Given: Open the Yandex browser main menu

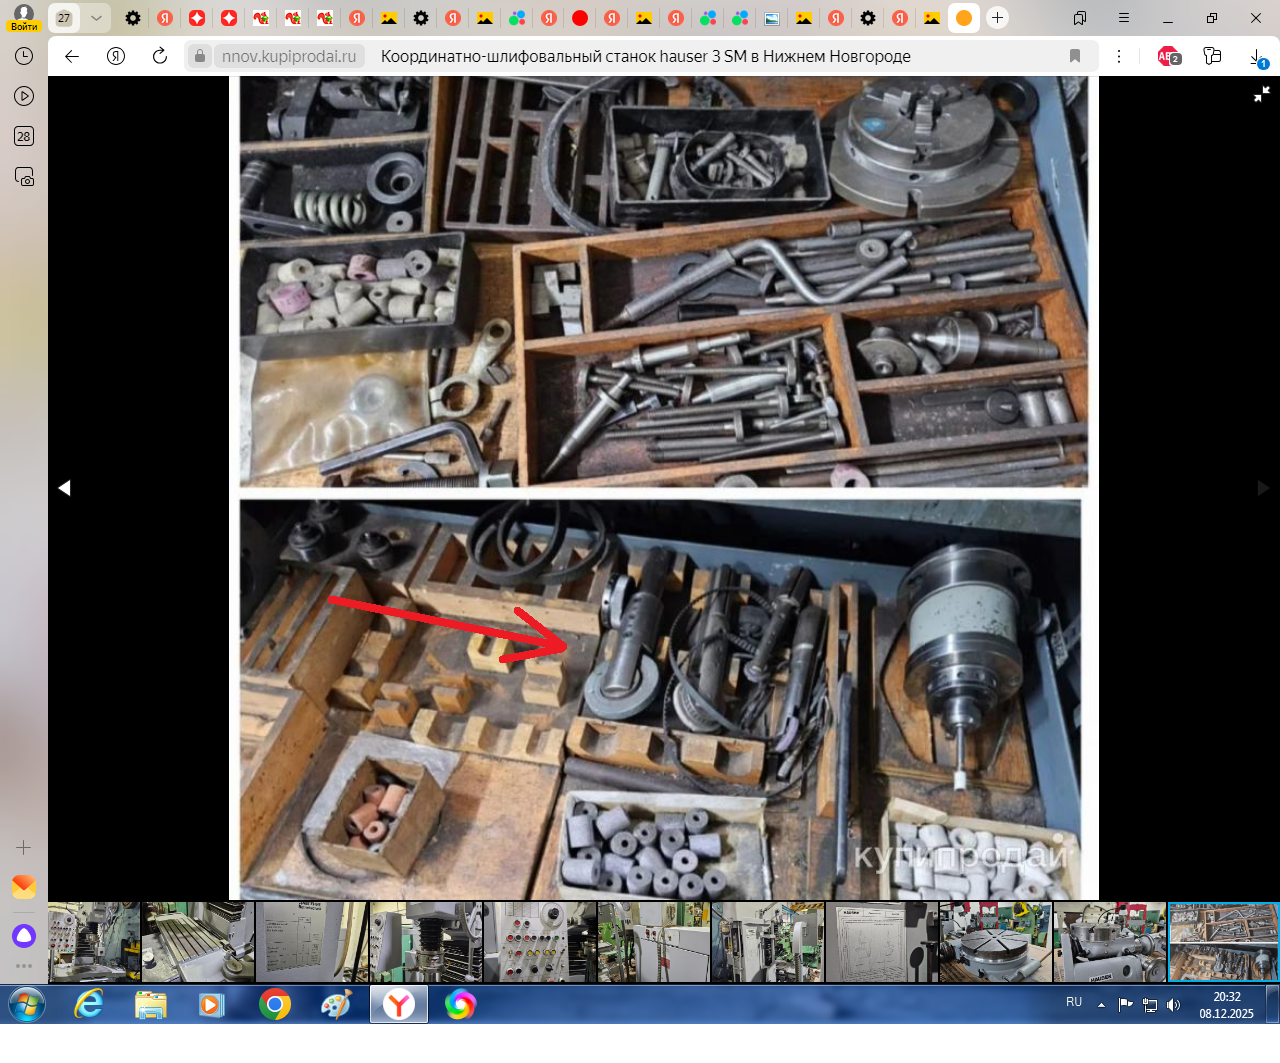Looking at the screenshot, I should coord(1124,18).
